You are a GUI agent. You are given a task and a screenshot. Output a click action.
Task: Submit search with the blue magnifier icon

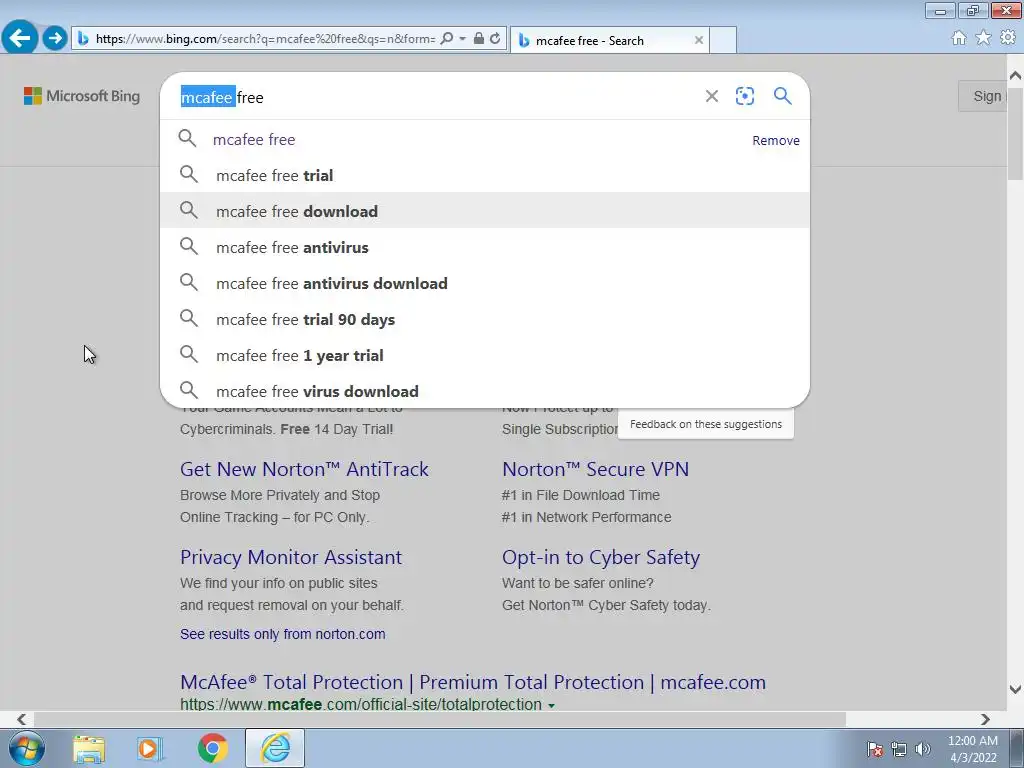point(782,96)
